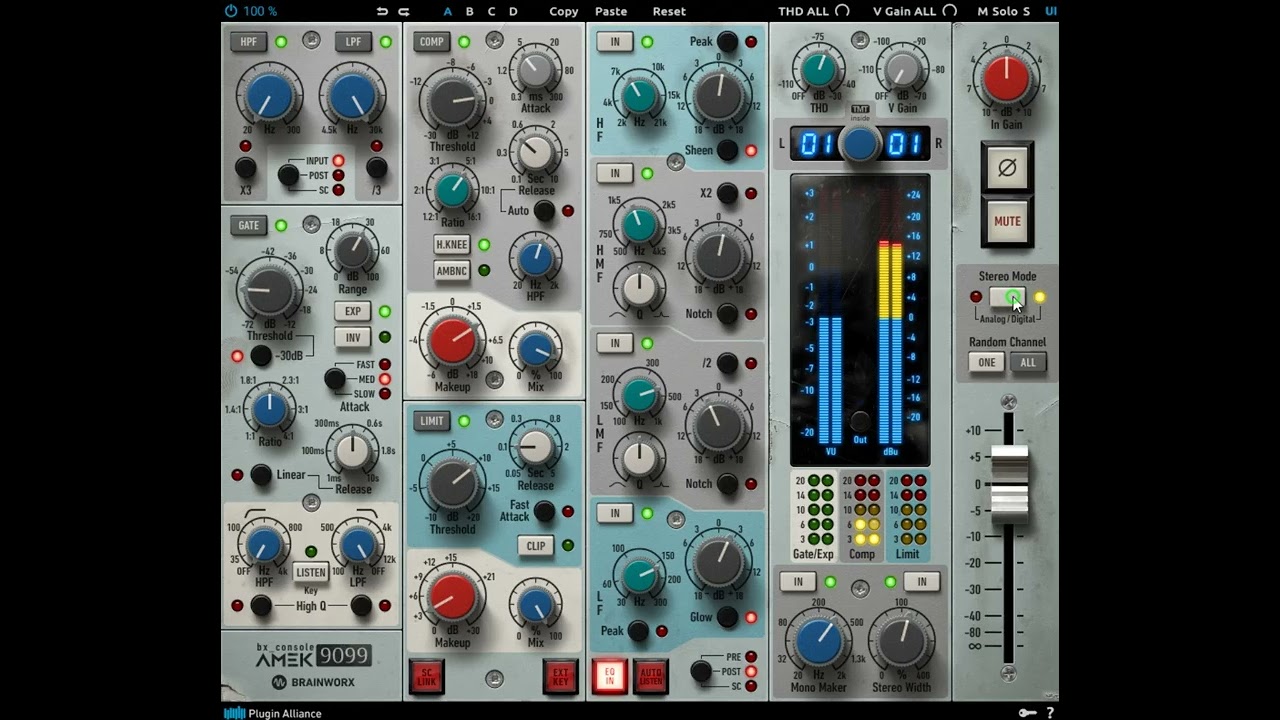Click the undo arrow icon
The width and height of the screenshot is (1280, 720).
point(382,11)
